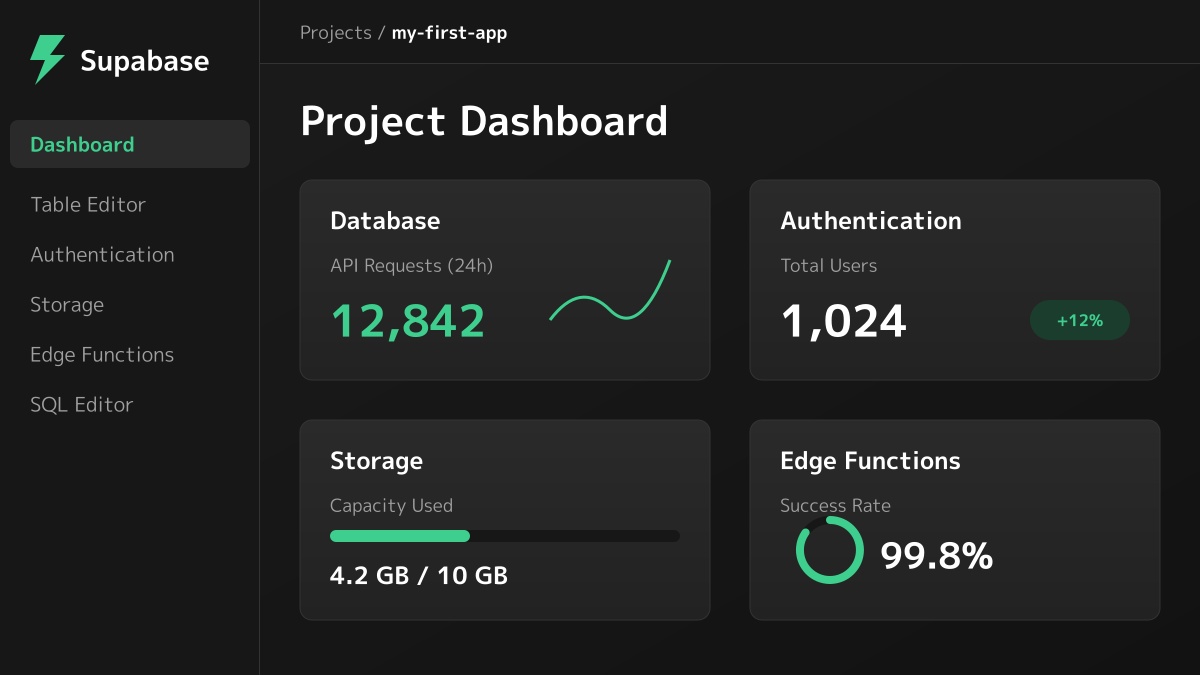Click the storage capacity progress bar
Viewport: 1200px width, 675px height.
505,536
